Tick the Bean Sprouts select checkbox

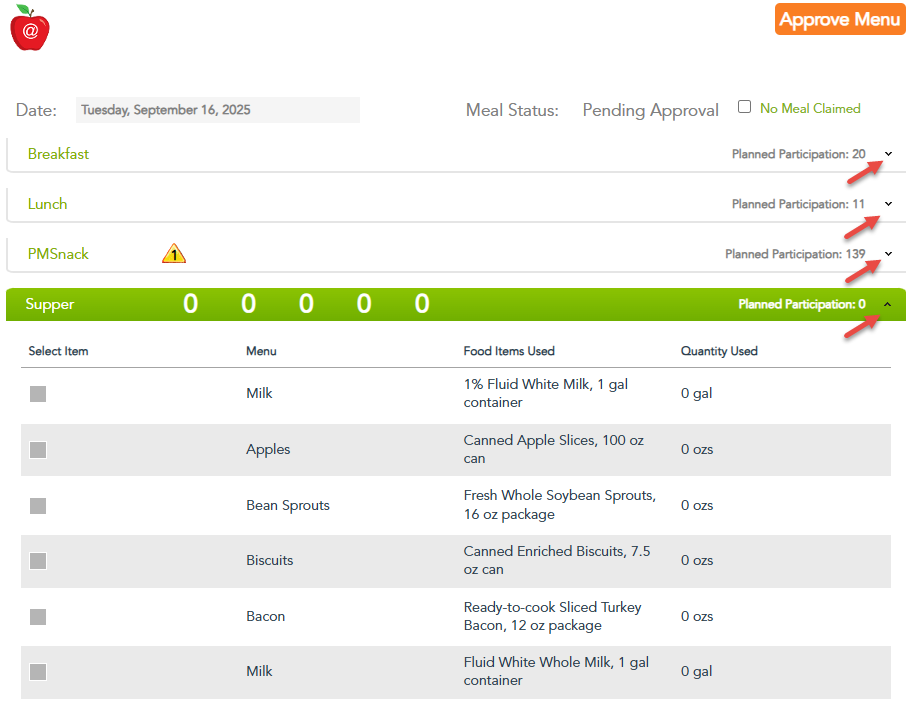[x=38, y=506]
